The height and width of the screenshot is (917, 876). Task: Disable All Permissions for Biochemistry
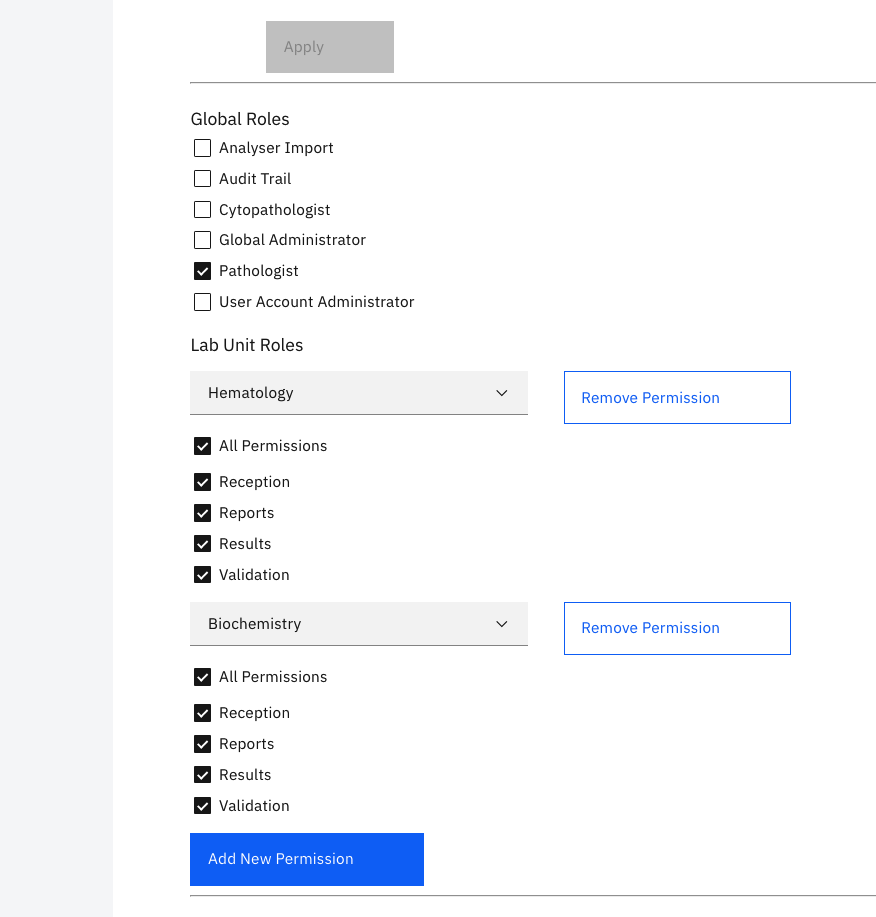coord(202,676)
